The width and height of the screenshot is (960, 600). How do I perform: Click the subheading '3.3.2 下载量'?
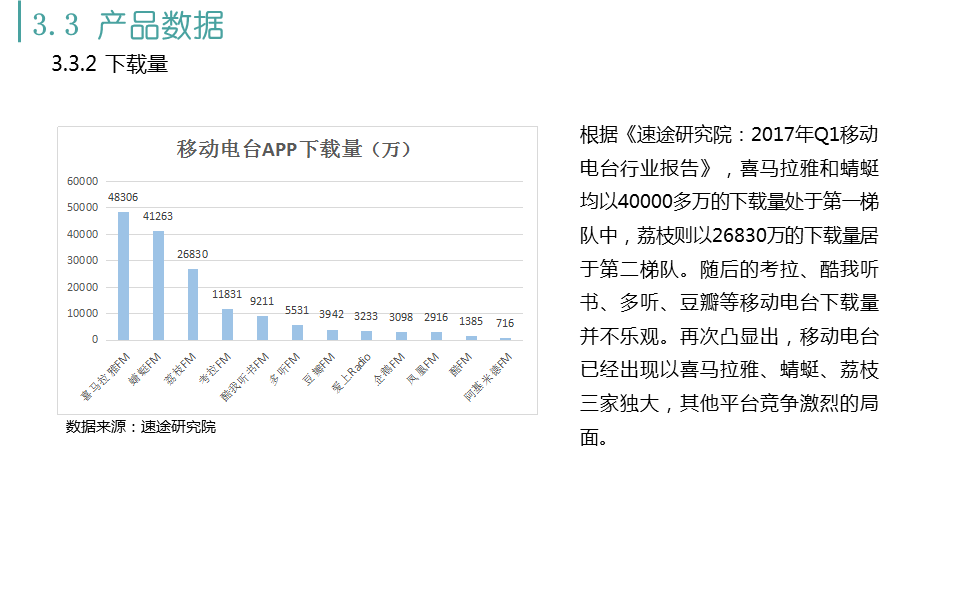tap(110, 64)
